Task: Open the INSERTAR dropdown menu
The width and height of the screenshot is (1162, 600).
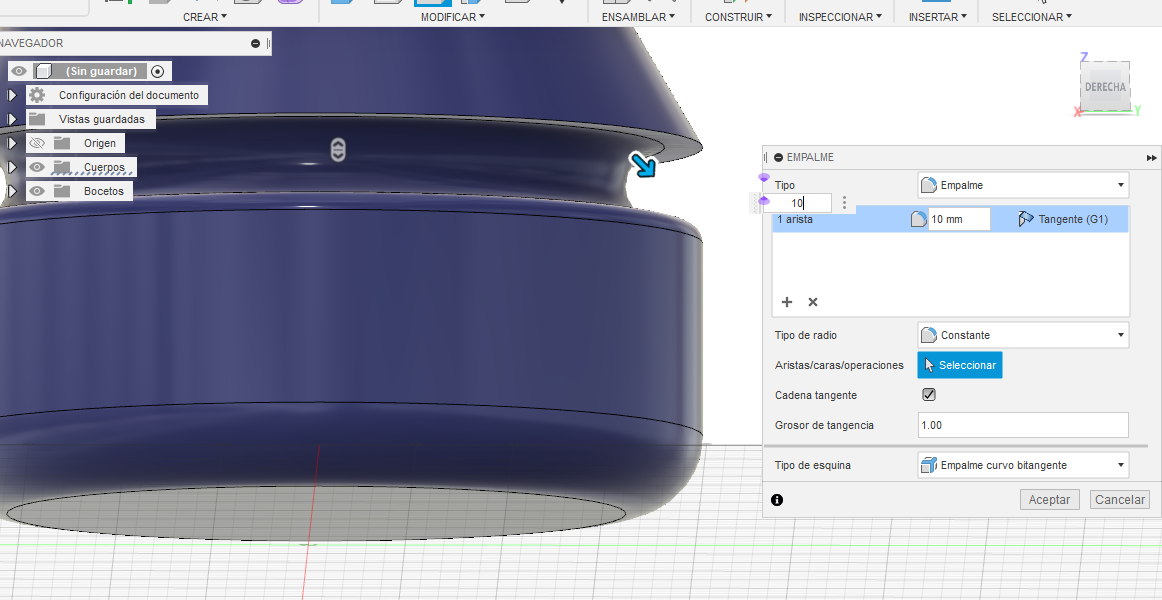Action: coord(937,16)
